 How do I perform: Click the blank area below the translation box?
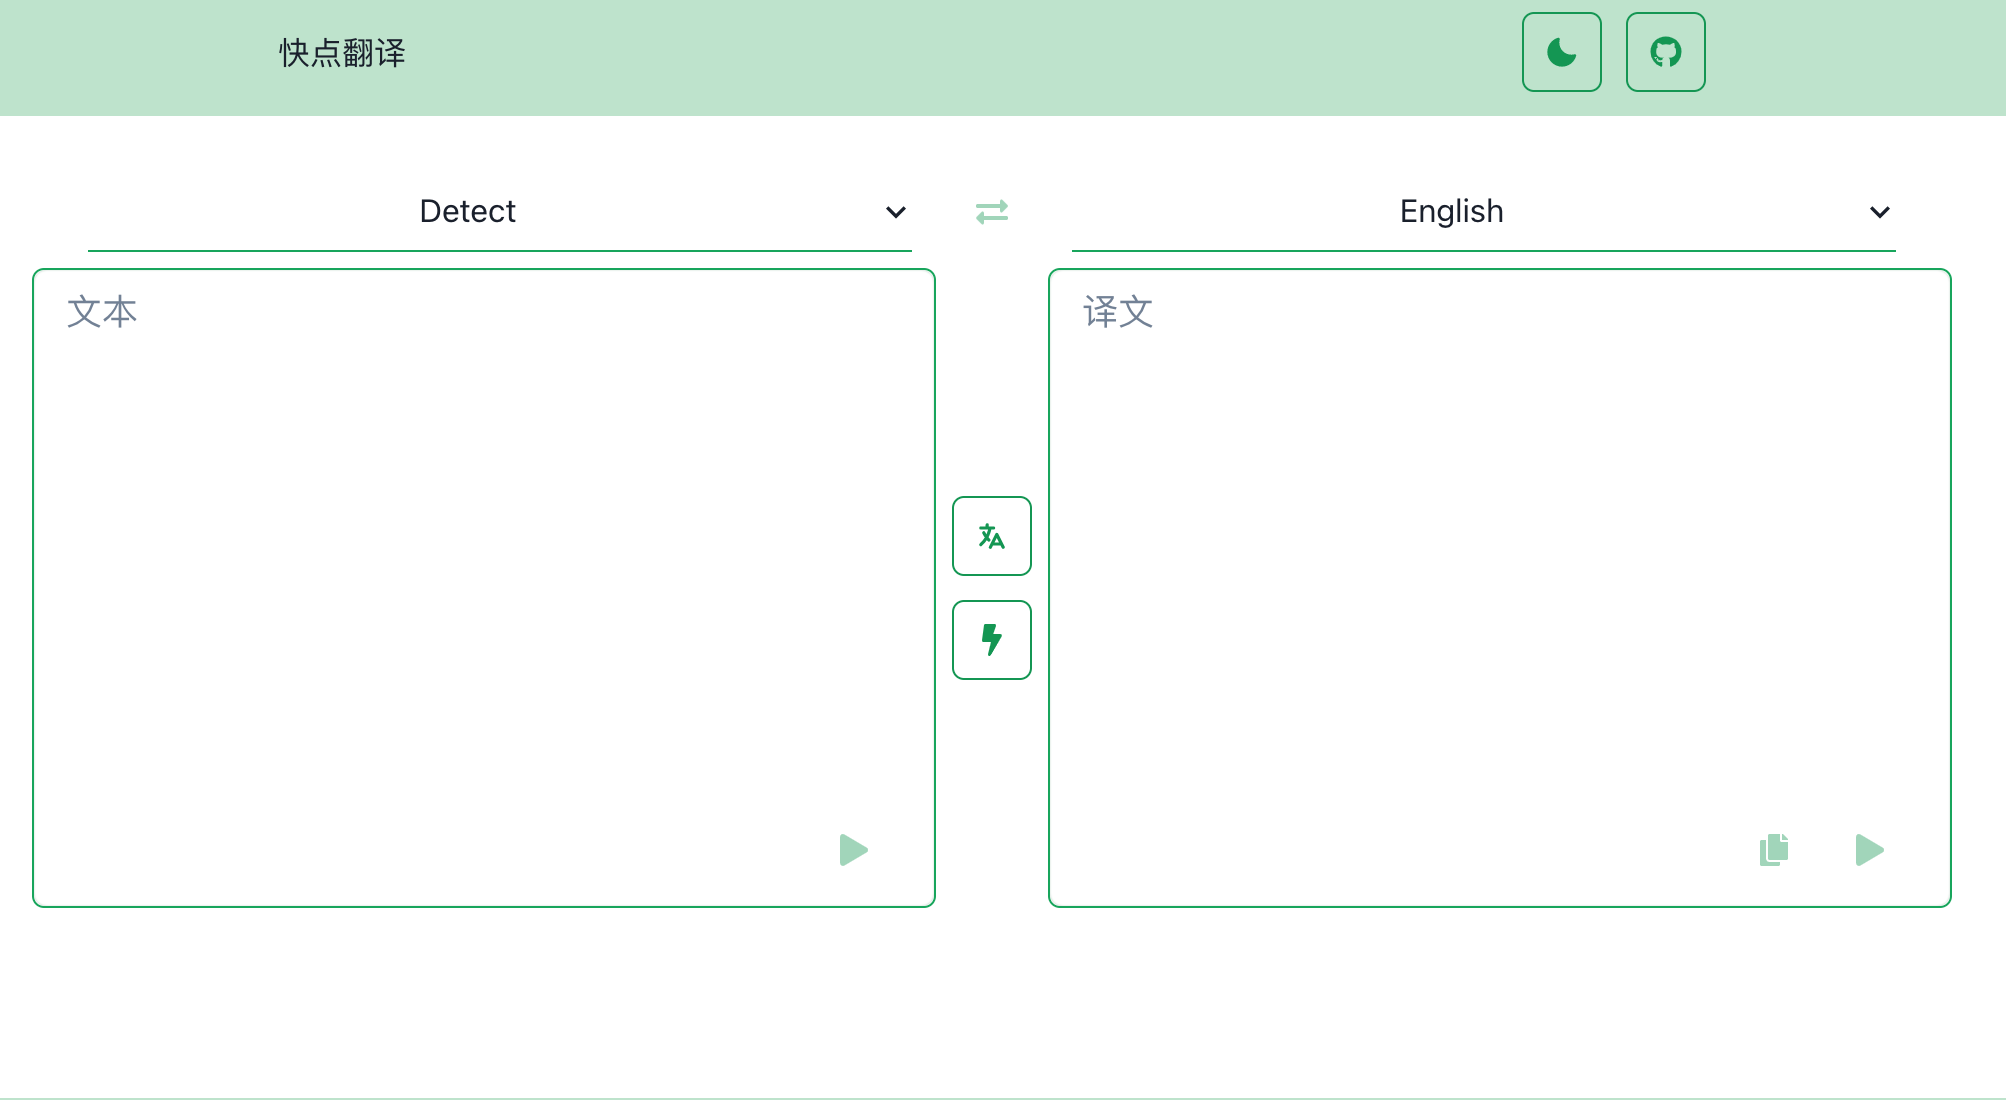pyautogui.click(x=1499, y=1000)
